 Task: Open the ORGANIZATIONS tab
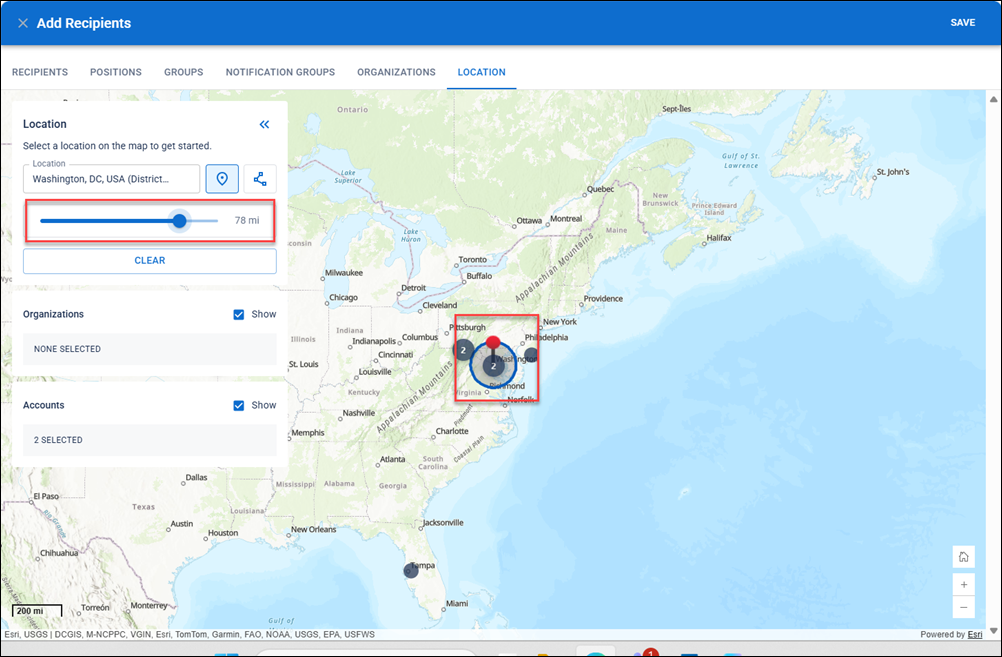(x=396, y=72)
